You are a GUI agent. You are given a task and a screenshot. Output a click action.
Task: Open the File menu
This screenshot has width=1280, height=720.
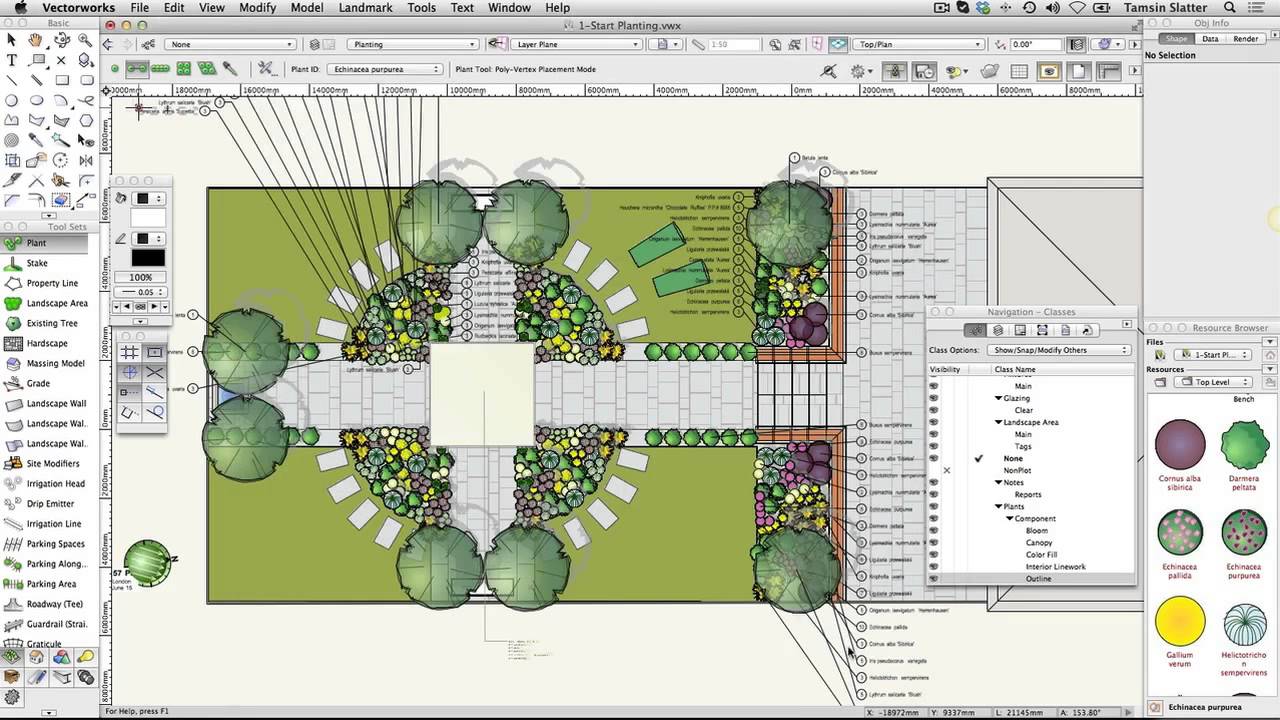tap(140, 7)
